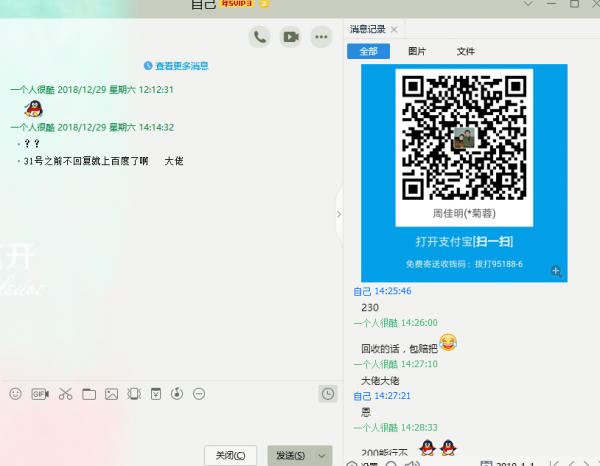Click sender header 自己 14:27:21

tap(382, 396)
